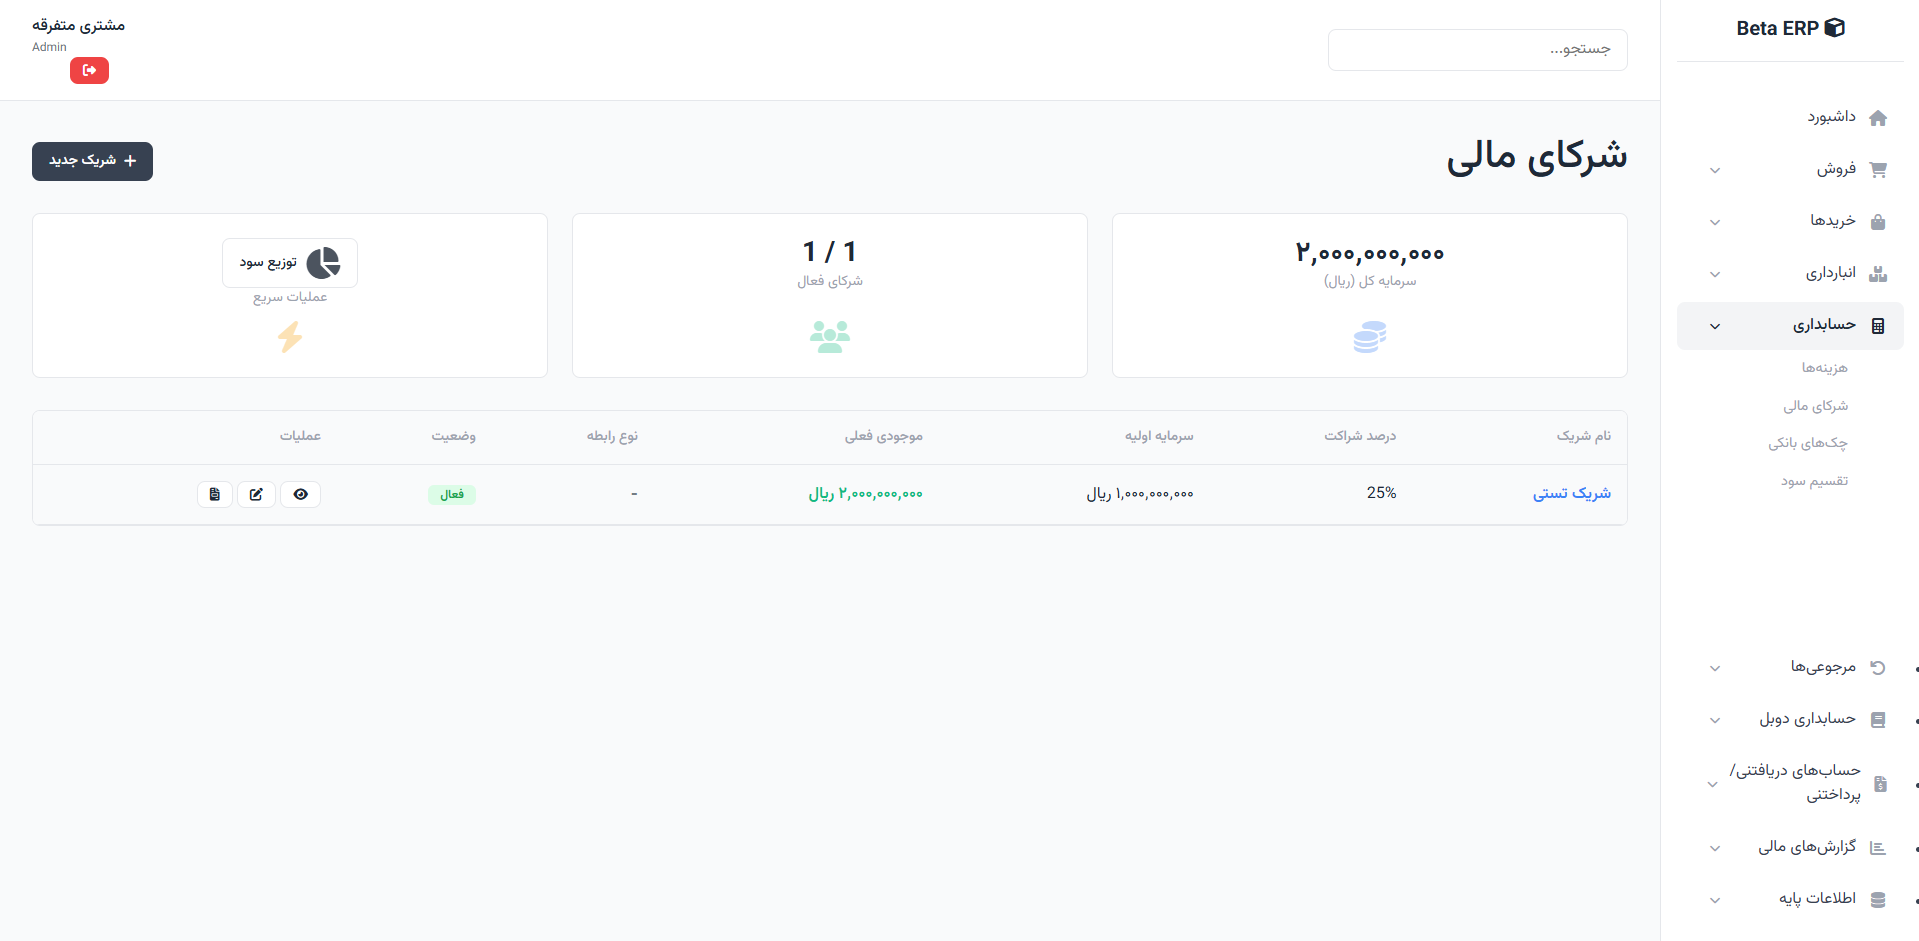Expand the اطلاعات پایه menu chevron

point(1715,900)
